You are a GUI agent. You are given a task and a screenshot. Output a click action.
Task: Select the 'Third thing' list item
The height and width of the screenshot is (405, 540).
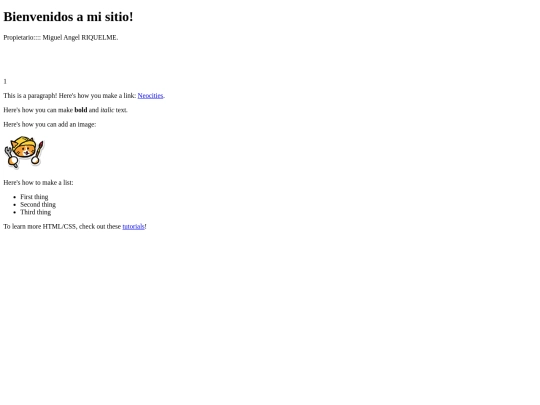35,212
